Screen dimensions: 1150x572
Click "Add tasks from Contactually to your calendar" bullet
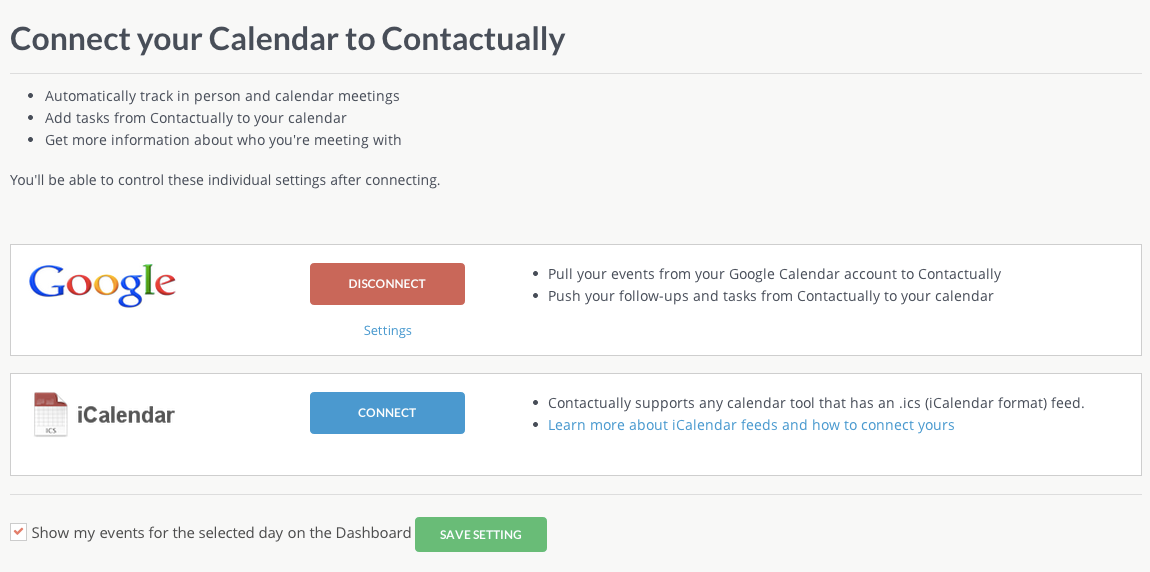tap(196, 118)
